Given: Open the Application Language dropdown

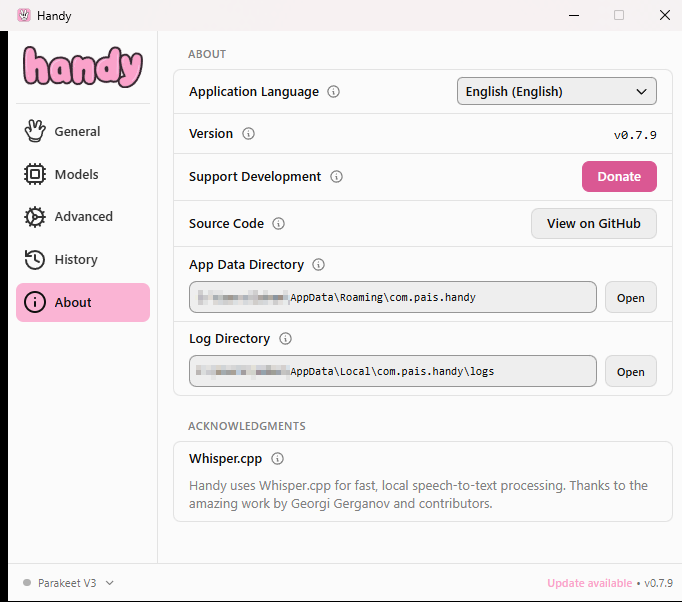Looking at the screenshot, I should [556, 92].
